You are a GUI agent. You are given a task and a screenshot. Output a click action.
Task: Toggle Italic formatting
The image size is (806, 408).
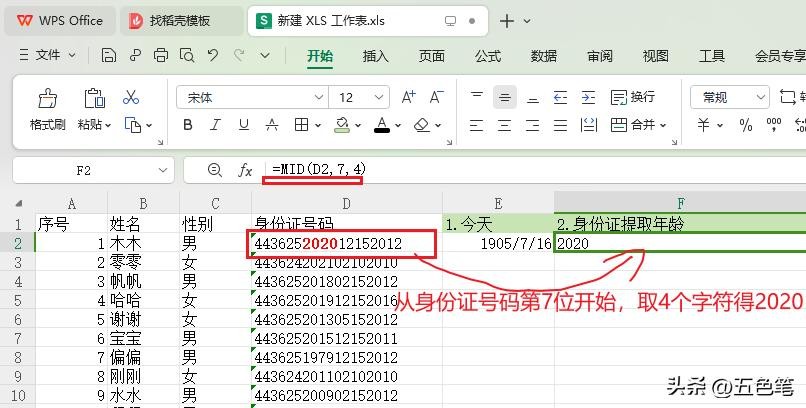pyautogui.click(x=214, y=125)
